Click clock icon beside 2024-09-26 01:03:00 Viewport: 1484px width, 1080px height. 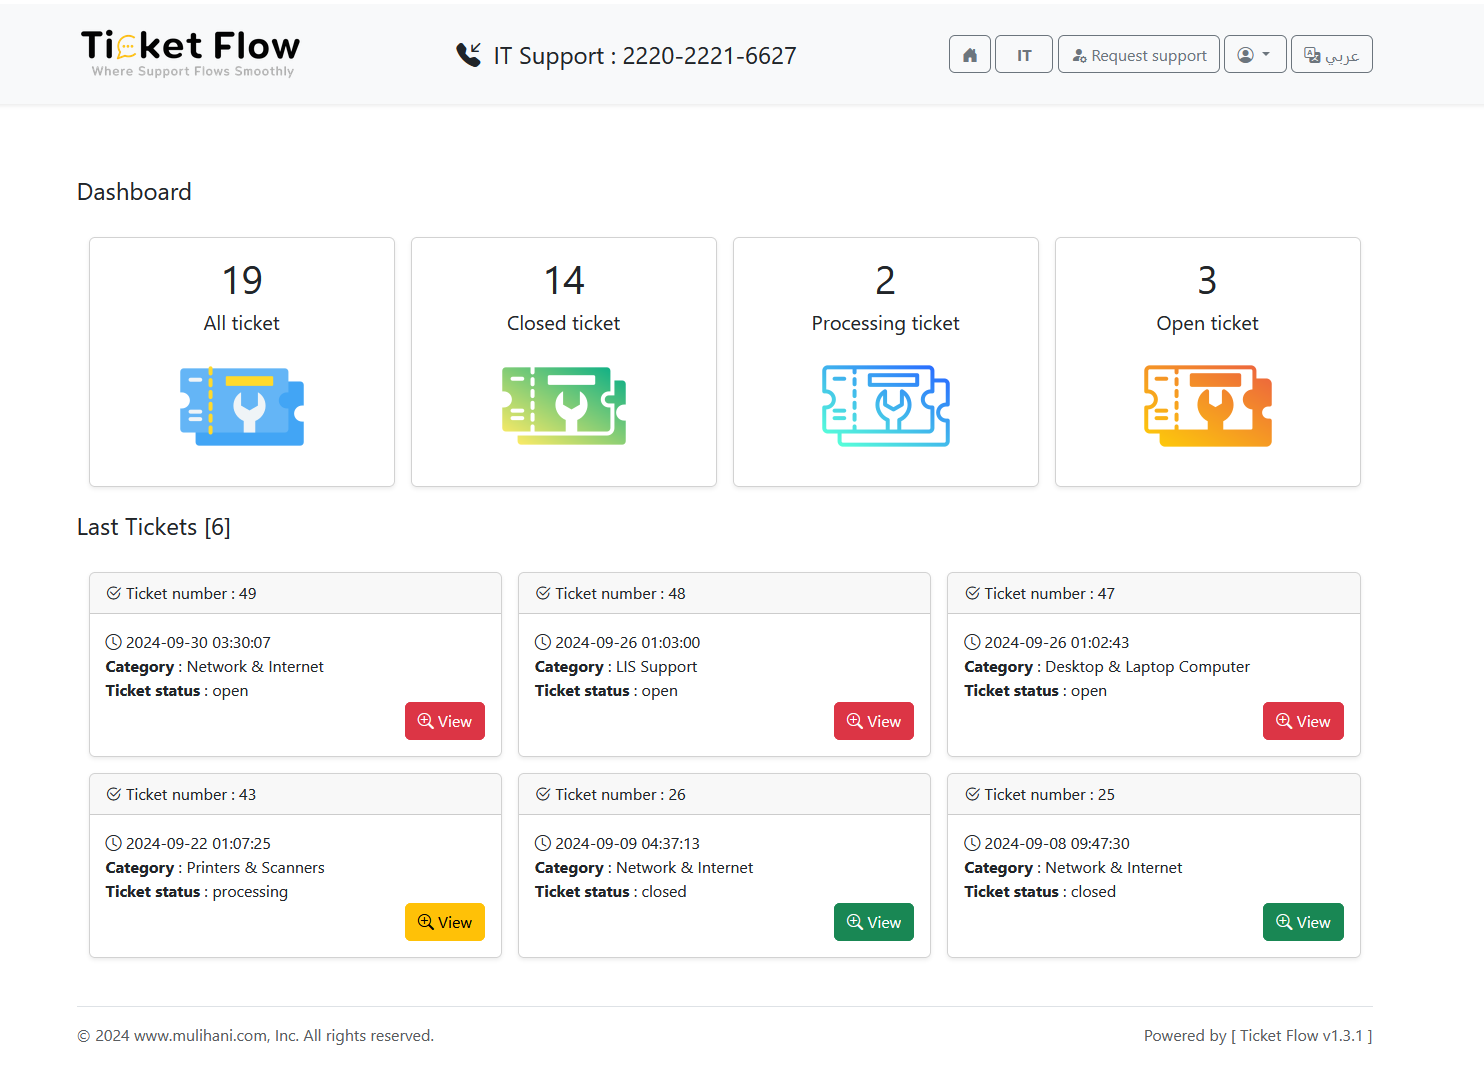pyautogui.click(x=543, y=642)
